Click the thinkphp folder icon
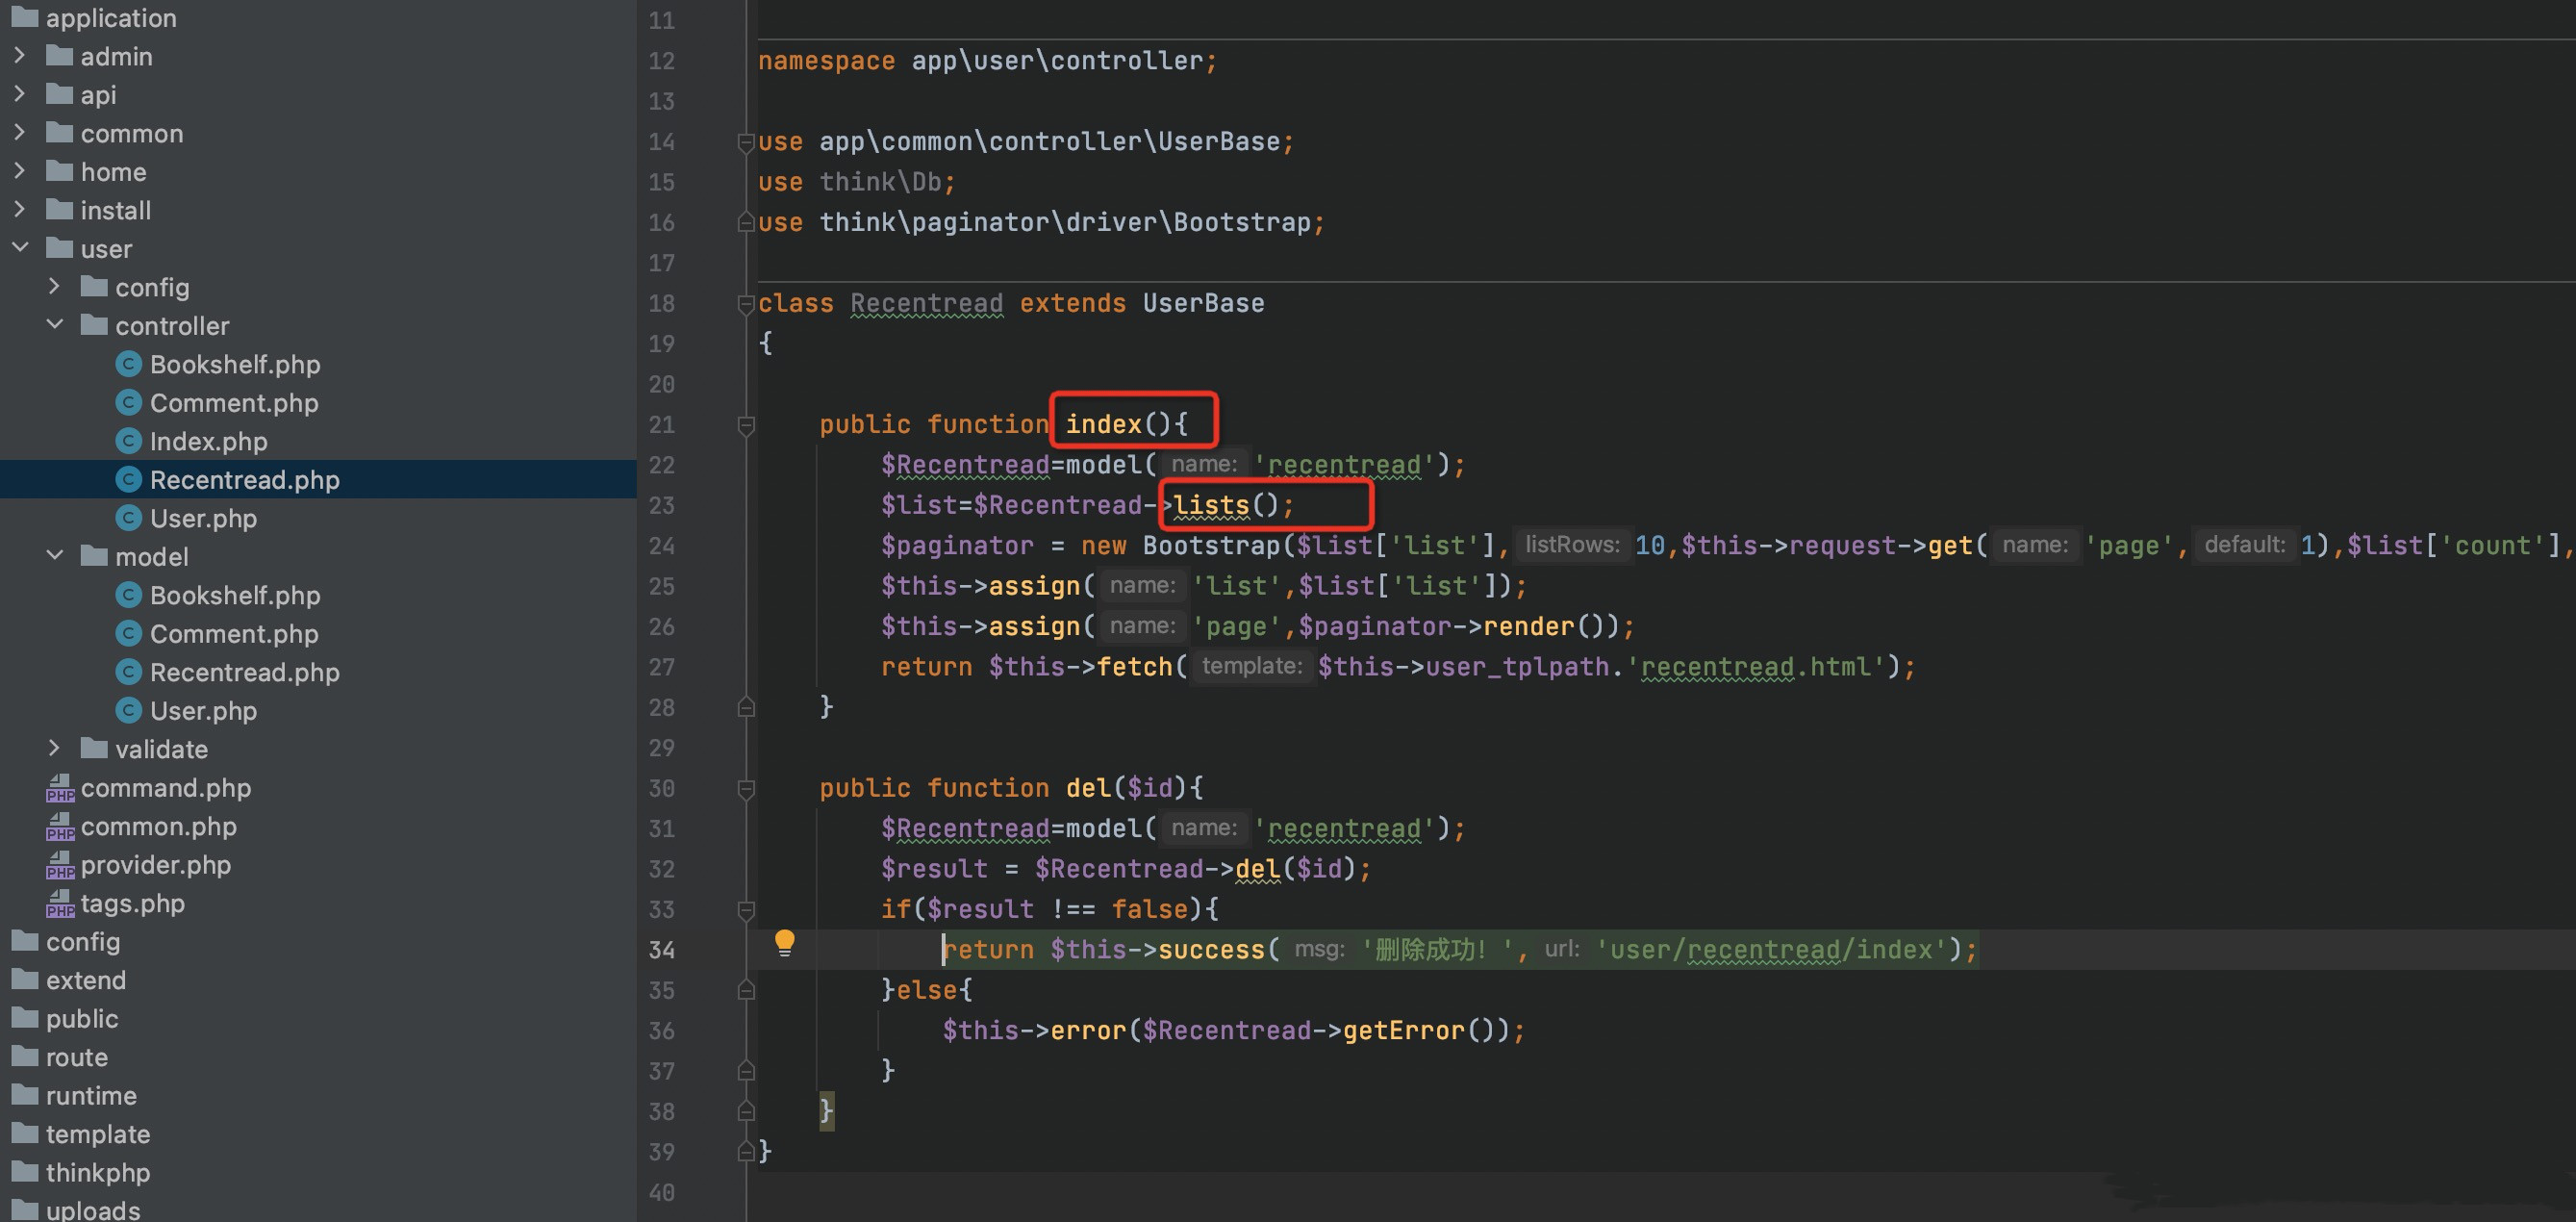The image size is (2576, 1222). (25, 1172)
